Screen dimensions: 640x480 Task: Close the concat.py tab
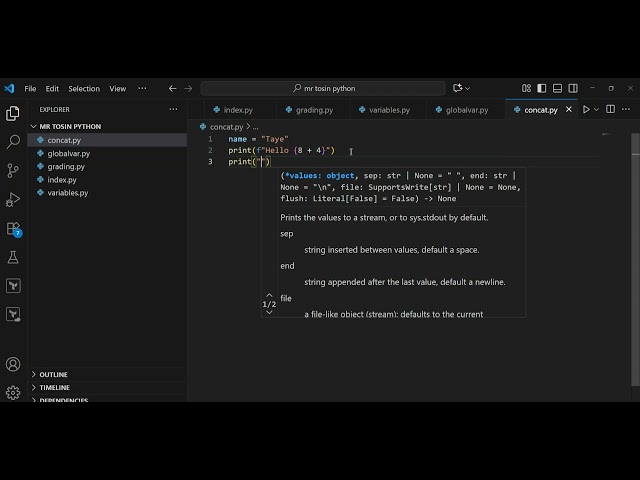pyautogui.click(x=569, y=109)
